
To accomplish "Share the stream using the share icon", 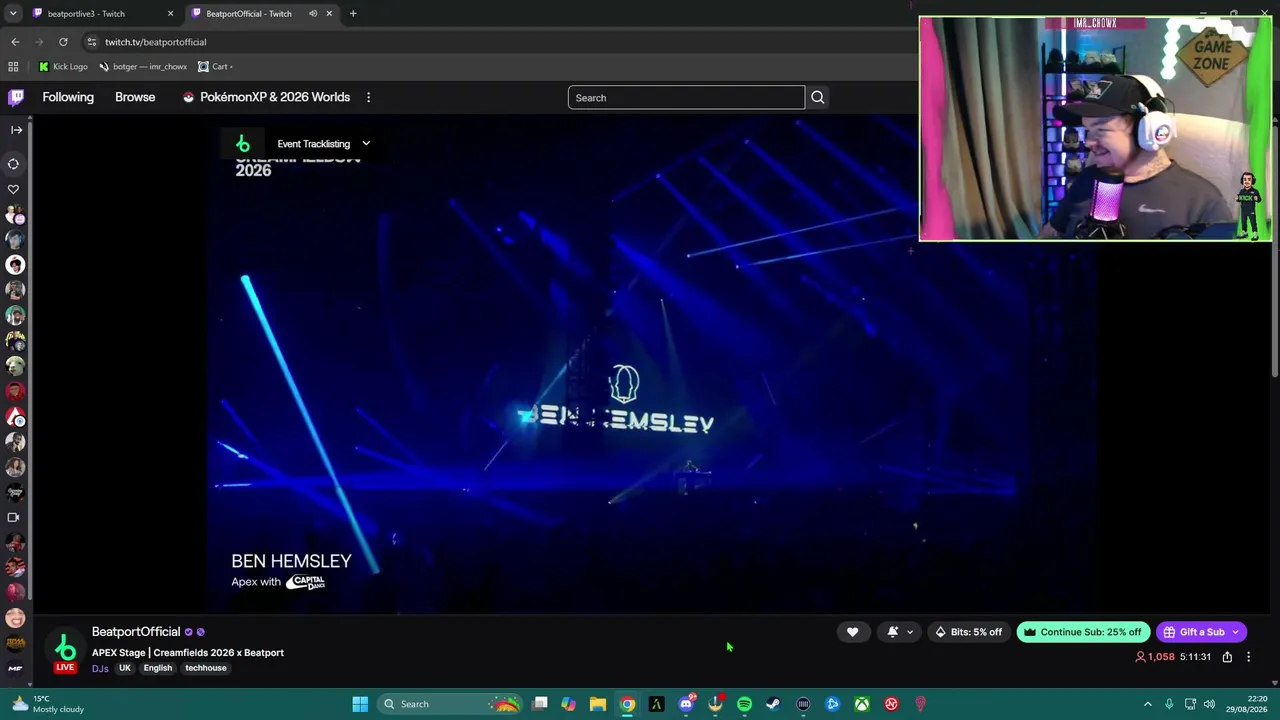I will tap(1227, 657).
